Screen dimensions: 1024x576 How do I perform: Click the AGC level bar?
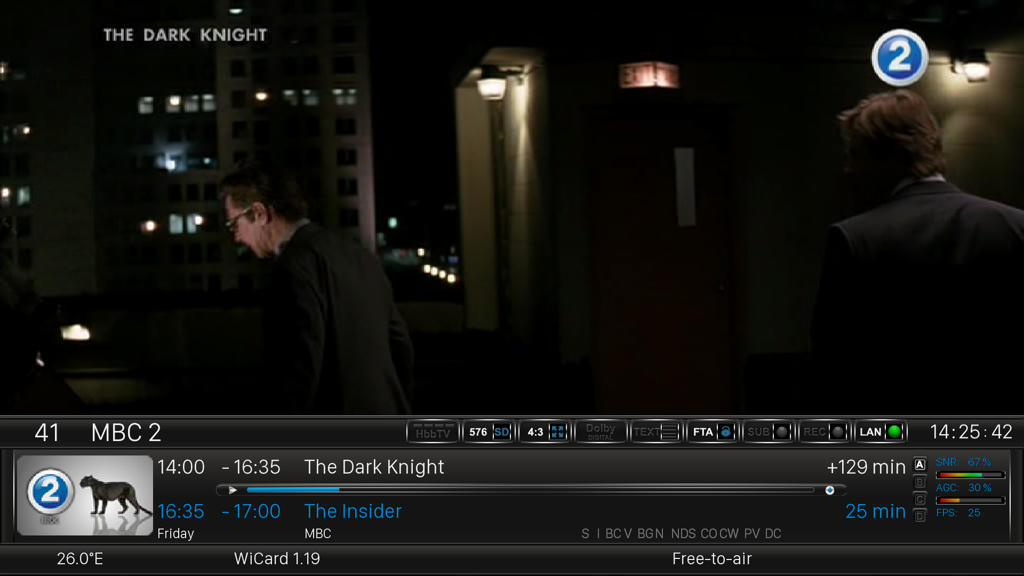[x=970, y=501]
